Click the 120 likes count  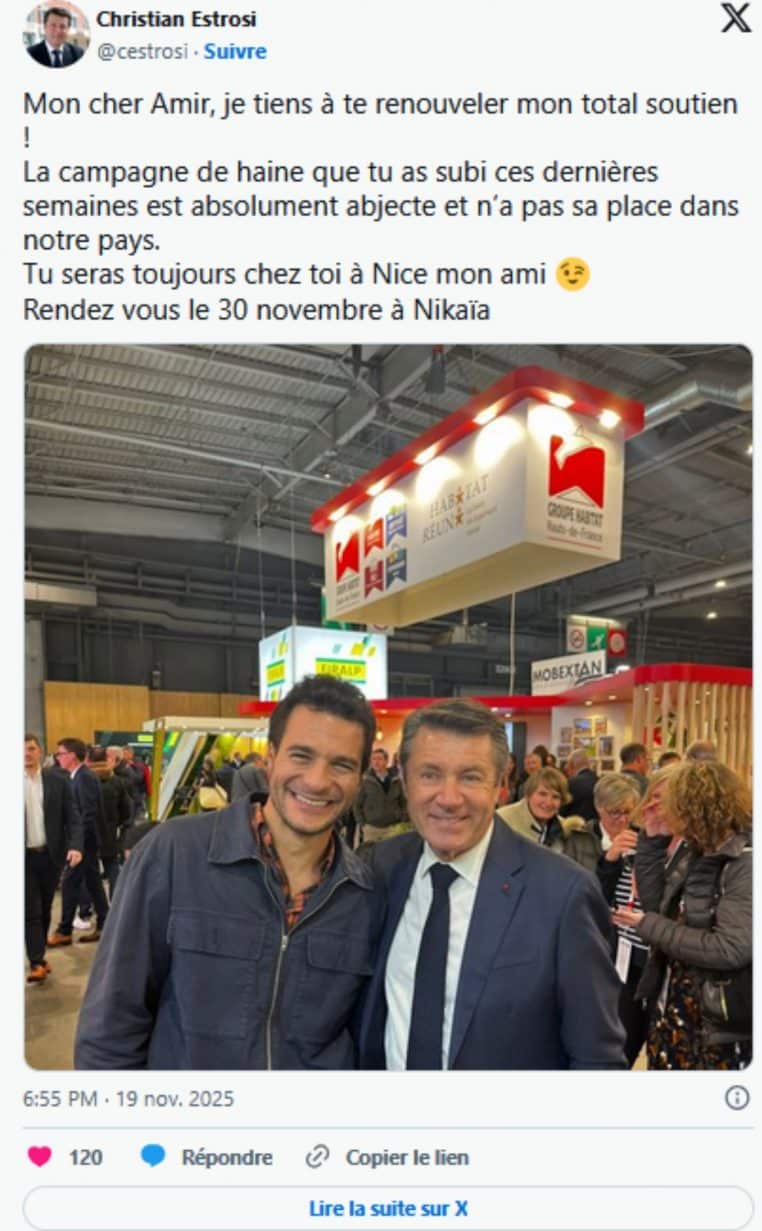tap(86, 1157)
